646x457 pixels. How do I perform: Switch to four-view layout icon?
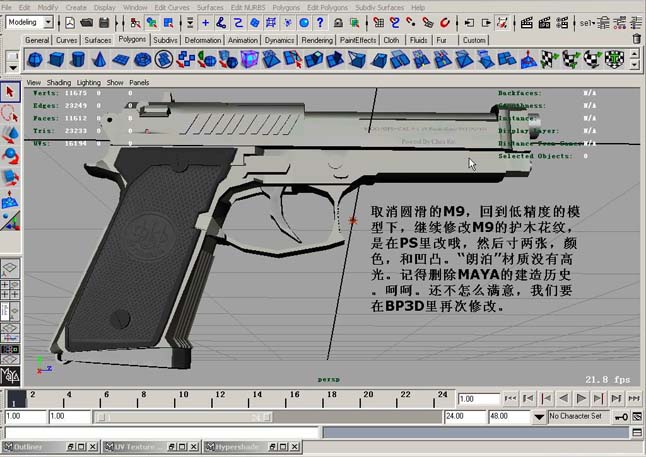click(x=10, y=290)
